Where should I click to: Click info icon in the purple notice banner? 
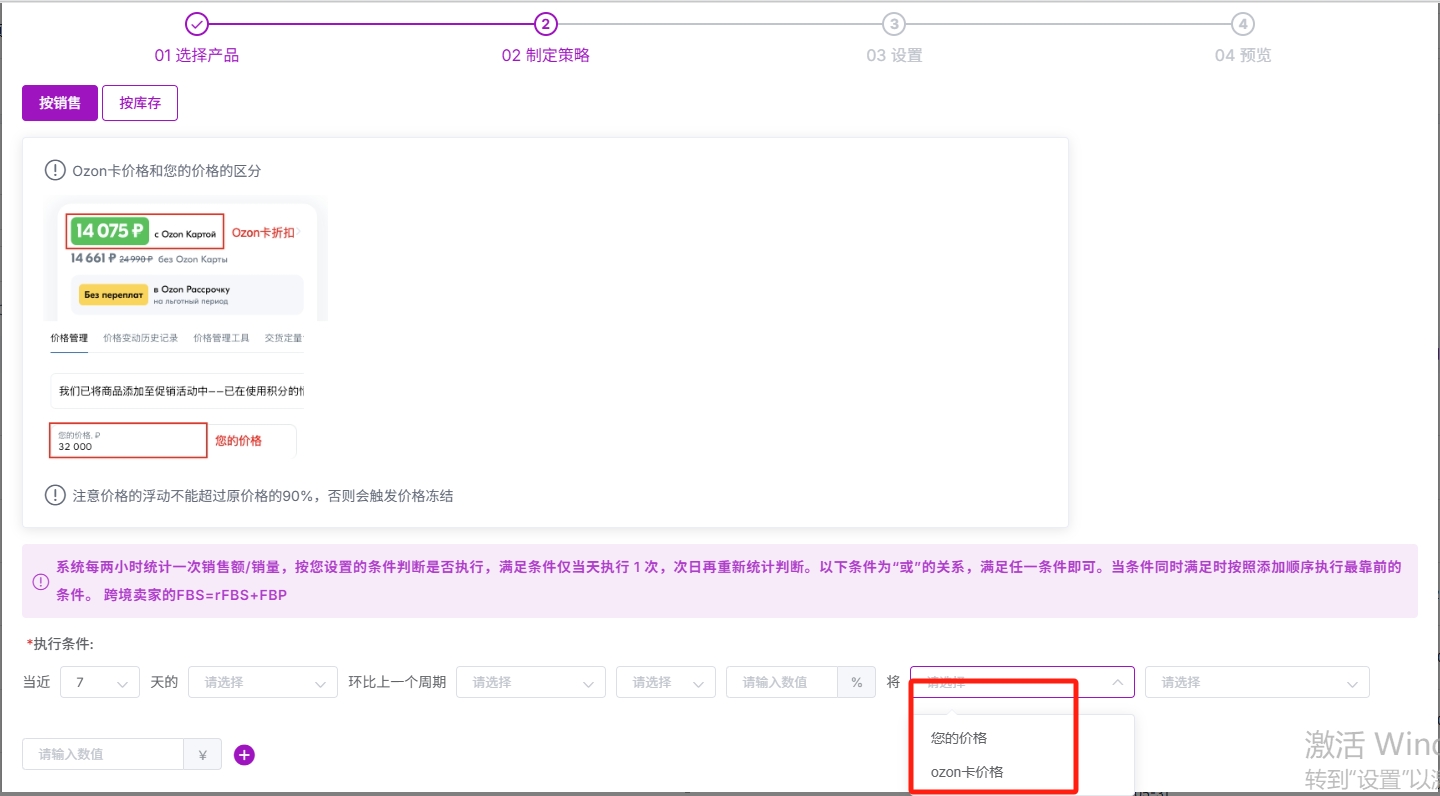pyautogui.click(x=41, y=581)
